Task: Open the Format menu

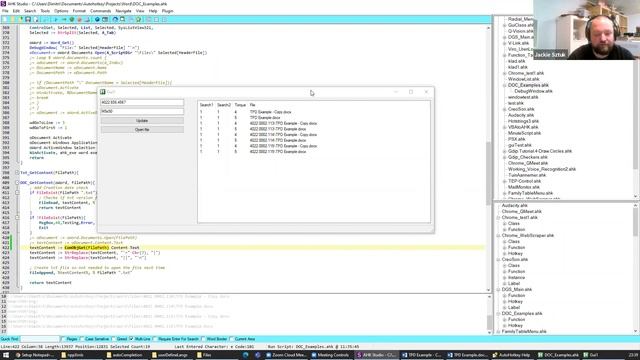Action: click(x=79, y=11)
